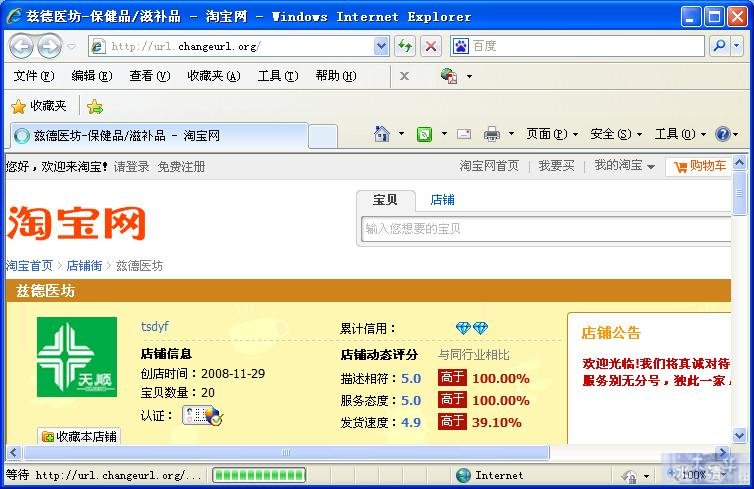Open 淘宝网首页 link
This screenshot has width=754, height=489.
coord(489,166)
